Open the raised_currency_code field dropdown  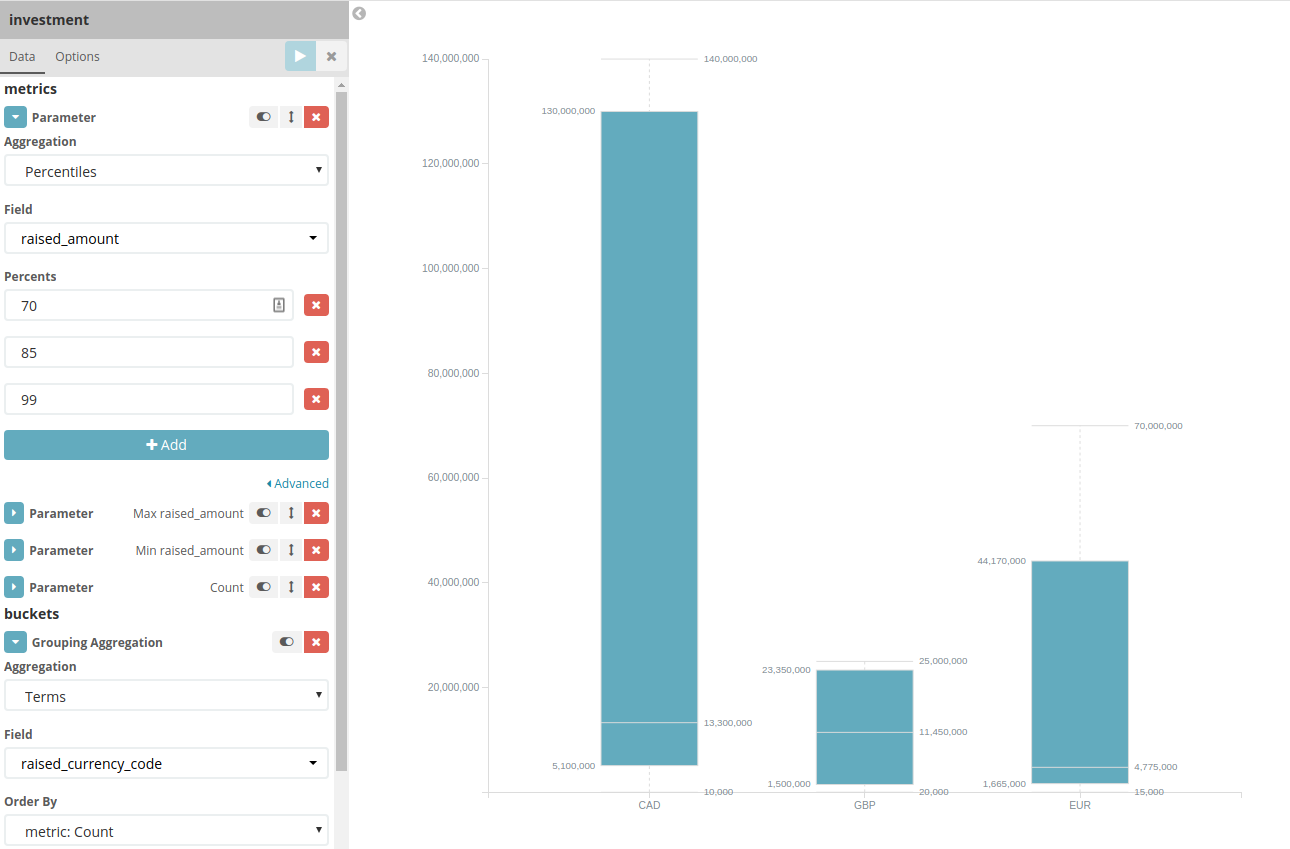(166, 763)
